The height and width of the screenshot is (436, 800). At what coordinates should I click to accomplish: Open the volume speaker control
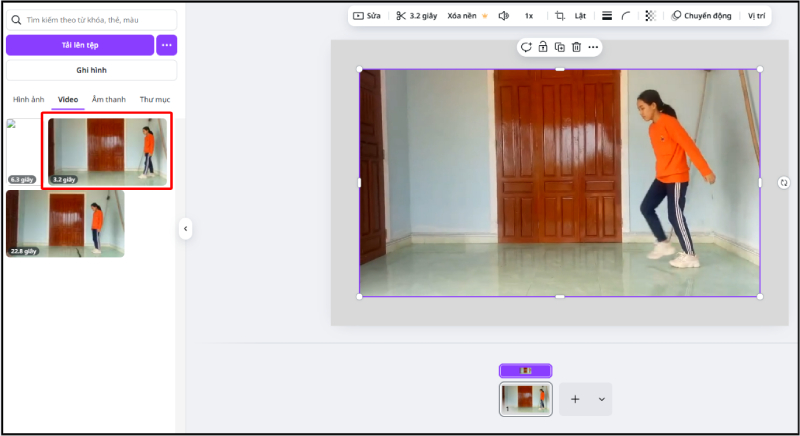click(503, 16)
